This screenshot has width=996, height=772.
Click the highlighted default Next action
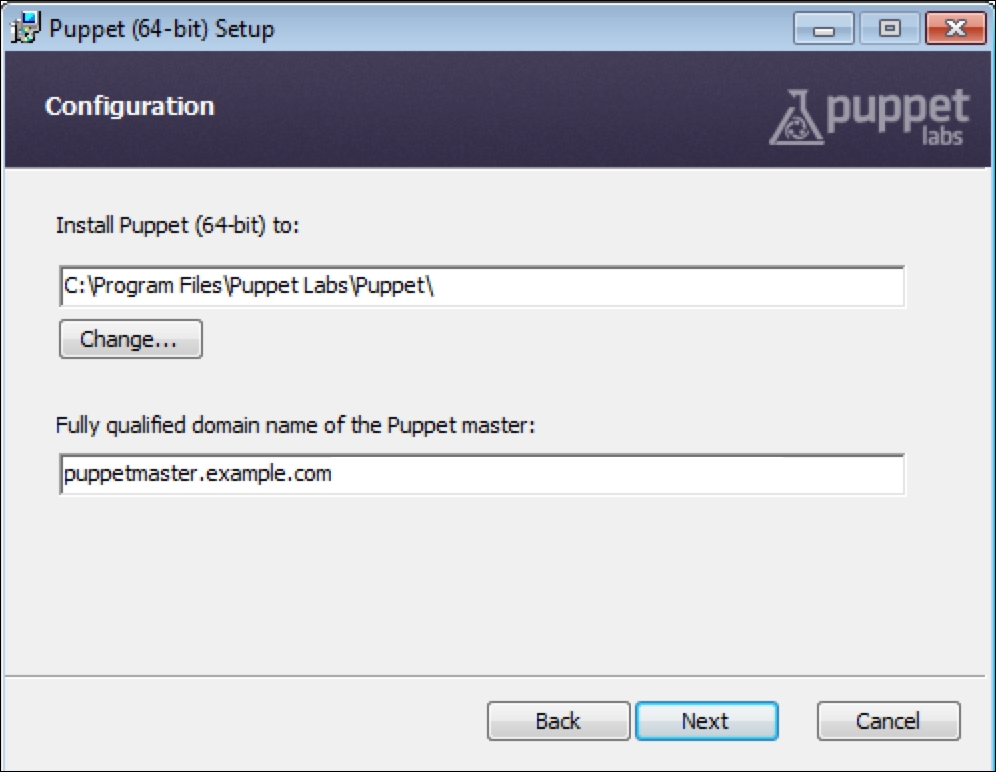[706, 720]
